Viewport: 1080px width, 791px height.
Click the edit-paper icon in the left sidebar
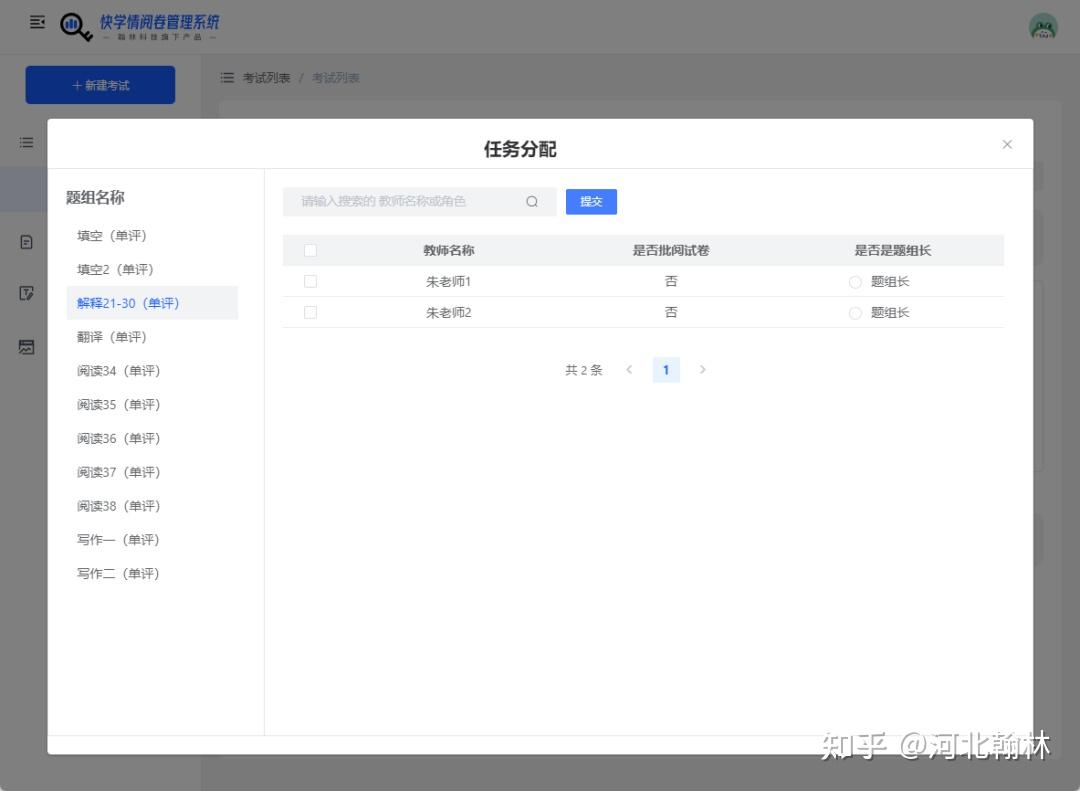click(x=26, y=294)
